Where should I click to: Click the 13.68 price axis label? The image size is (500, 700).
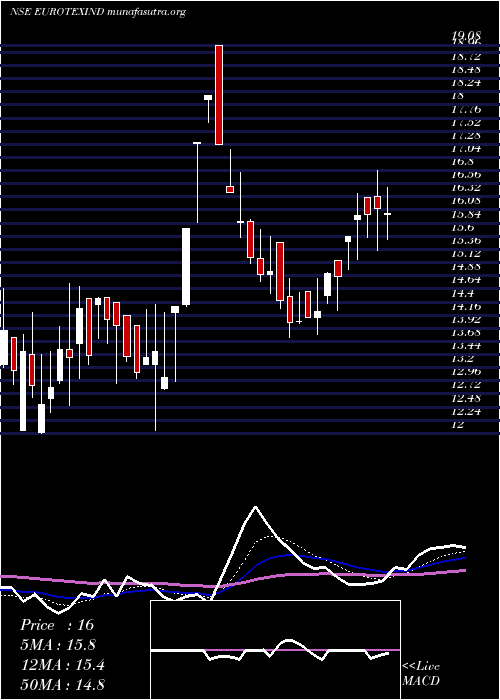[x=466, y=333]
